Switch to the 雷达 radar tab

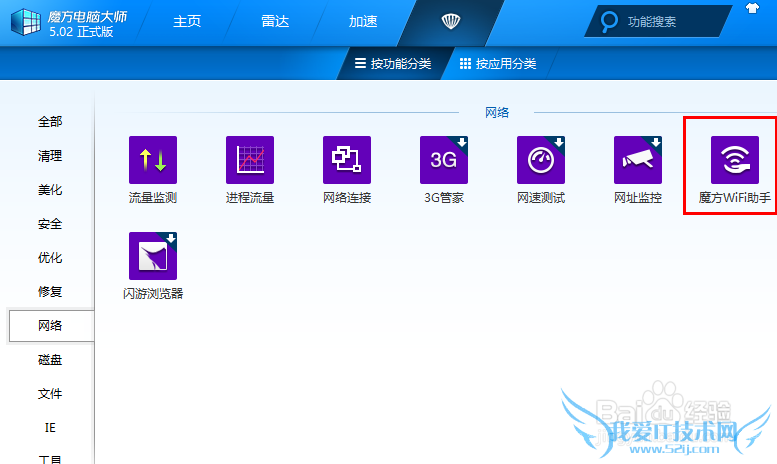(275, 22)
